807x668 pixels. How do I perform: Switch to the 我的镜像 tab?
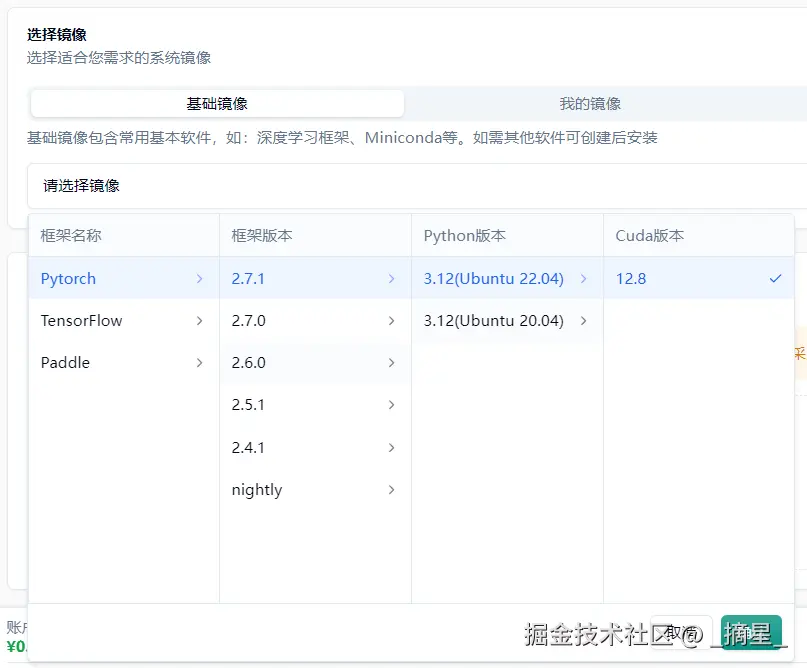point(590,104)
